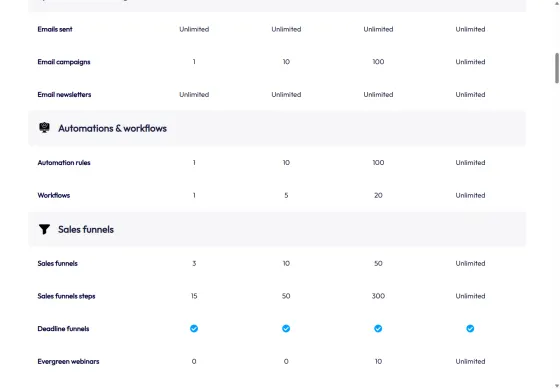Click Automation rules Unlimited value
The width and height of the screenshot is (560, 389).
tap(470, 163)
